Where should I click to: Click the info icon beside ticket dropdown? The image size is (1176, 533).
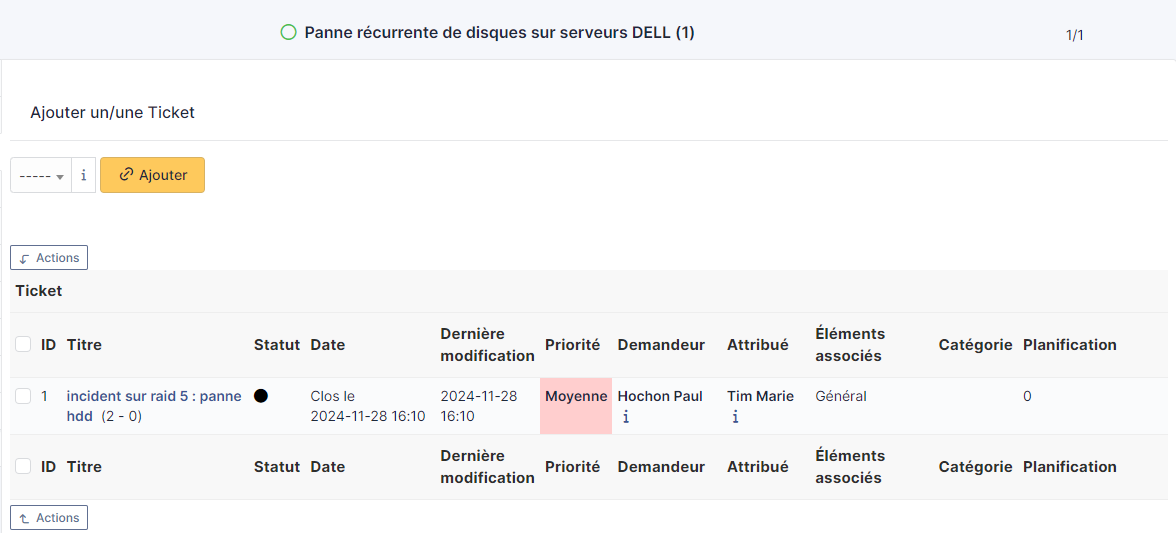coord(83,175)
